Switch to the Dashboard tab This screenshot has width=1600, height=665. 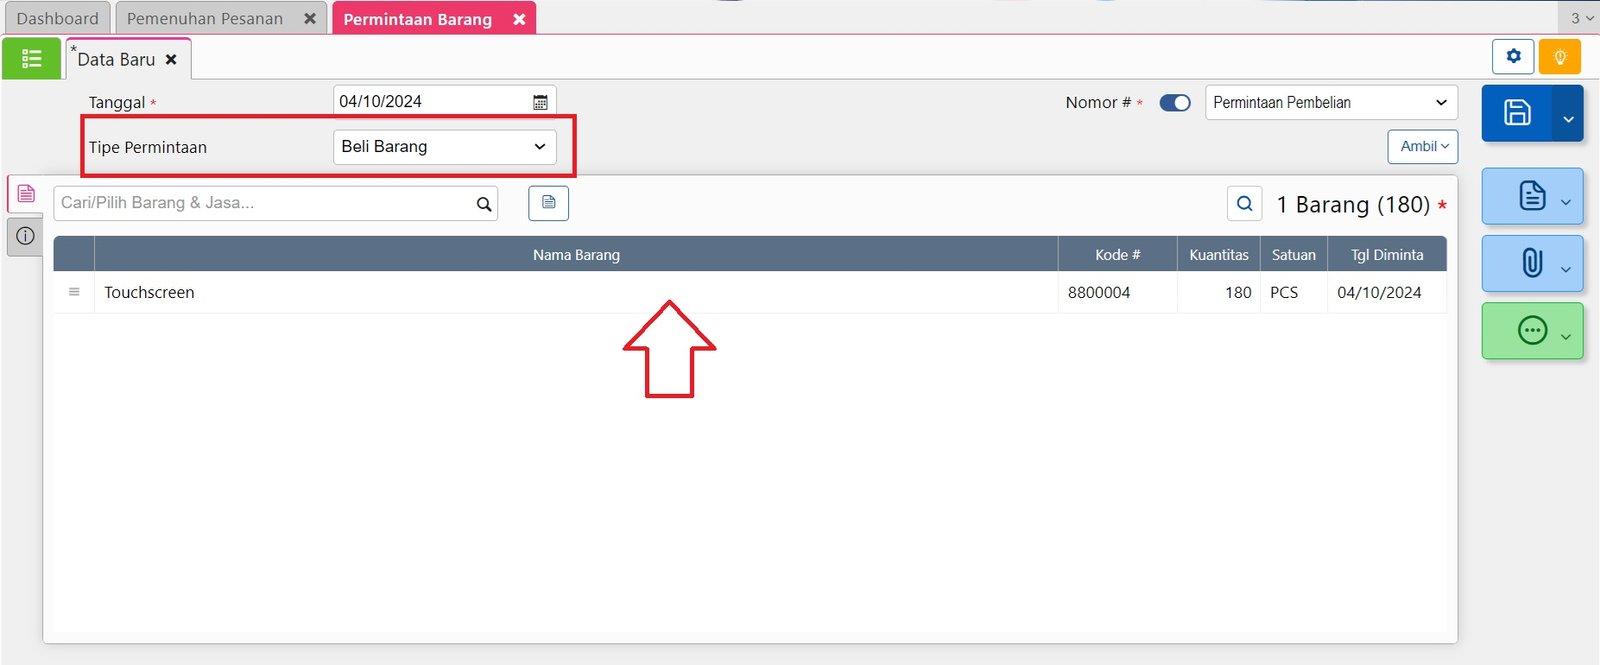pyautogui.click(x=58, y=18)
